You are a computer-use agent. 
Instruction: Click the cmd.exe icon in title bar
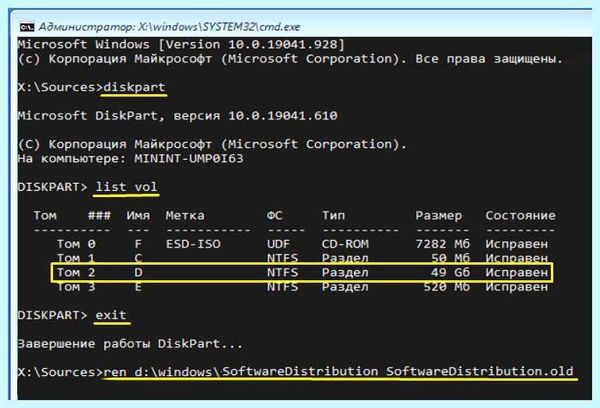click(x=27, y=27)
